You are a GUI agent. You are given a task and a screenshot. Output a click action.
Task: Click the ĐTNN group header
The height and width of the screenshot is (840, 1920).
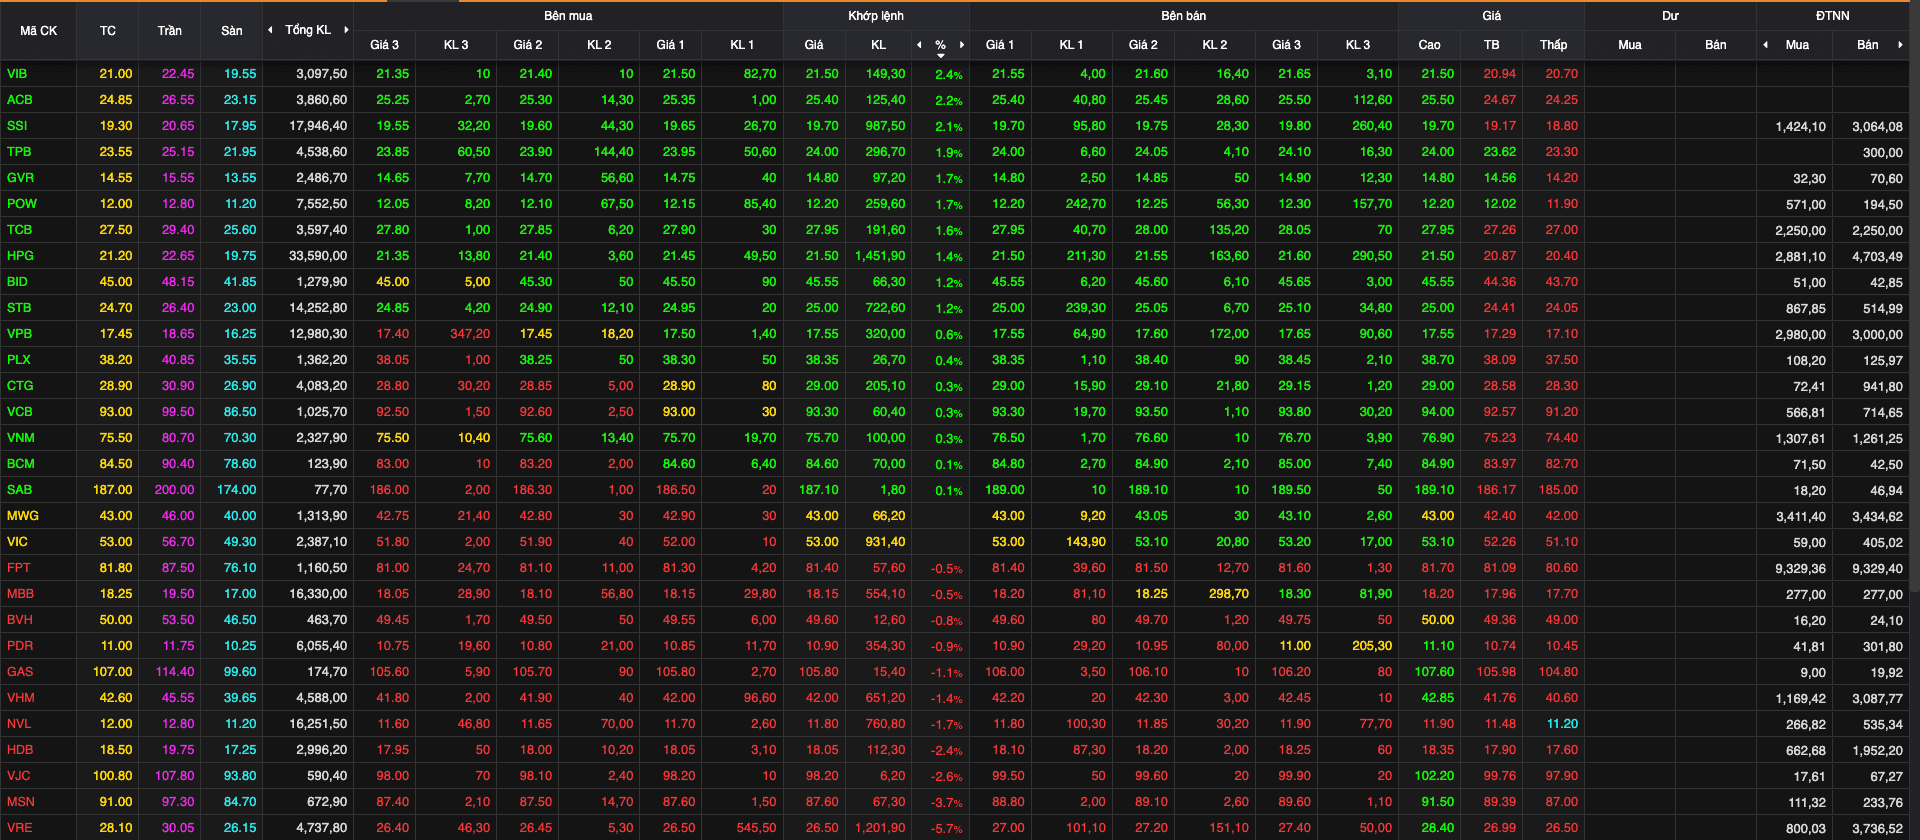click(x=1833, y=16)
